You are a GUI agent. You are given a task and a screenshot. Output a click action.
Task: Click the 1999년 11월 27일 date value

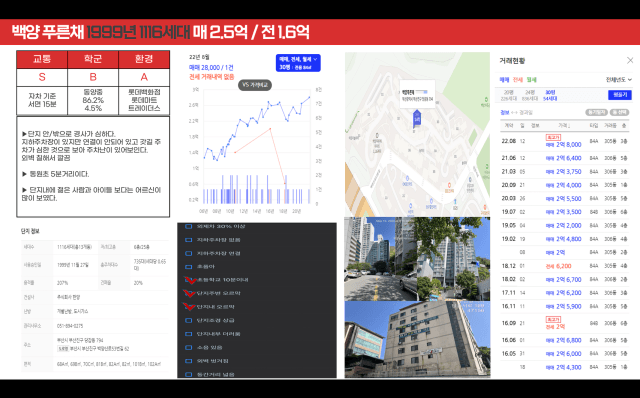coord(73,265)
